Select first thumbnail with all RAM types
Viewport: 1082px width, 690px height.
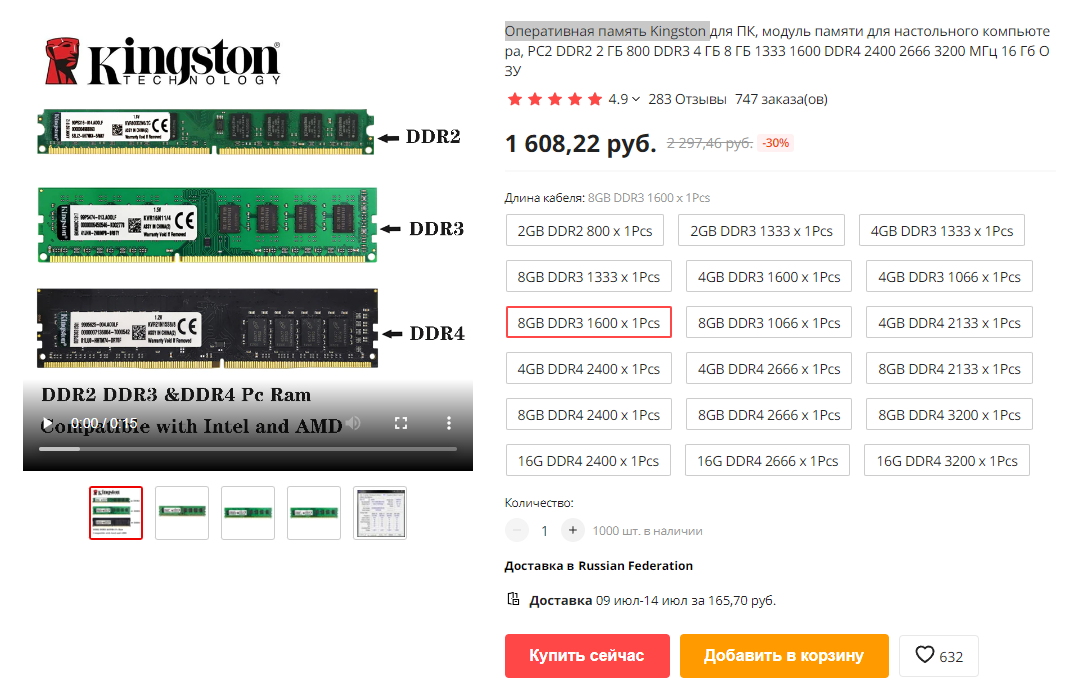click(x=116, y=513)
